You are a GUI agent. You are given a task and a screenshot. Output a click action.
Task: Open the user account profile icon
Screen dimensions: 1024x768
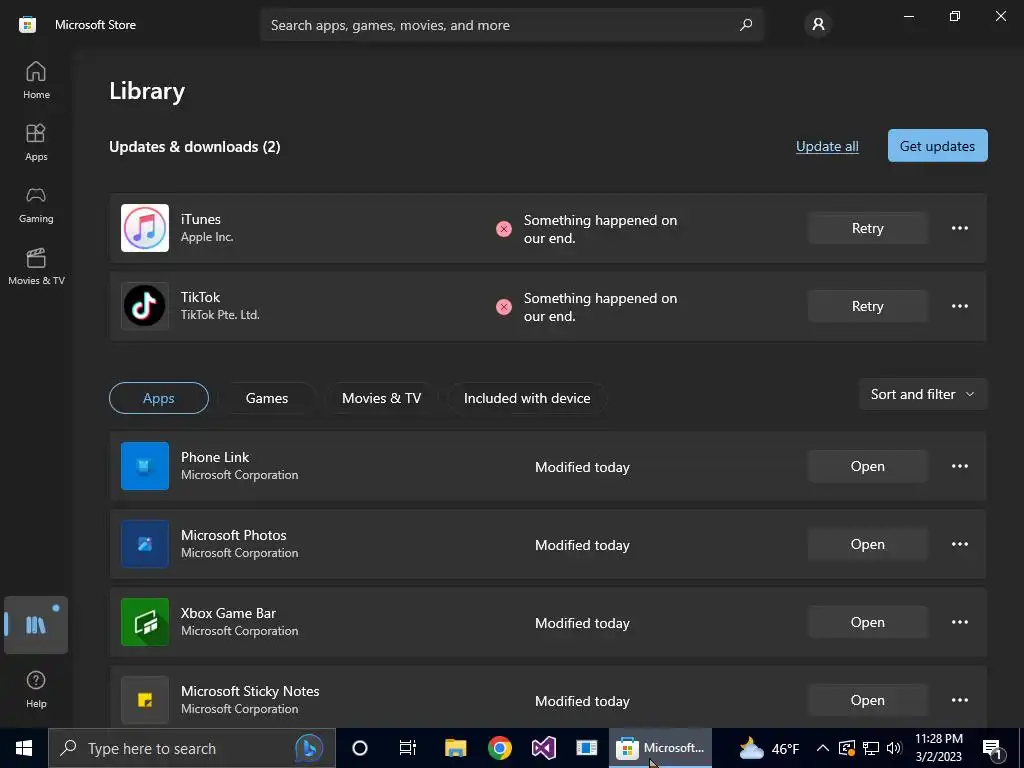pyautogui.click(x=818, y=25)
